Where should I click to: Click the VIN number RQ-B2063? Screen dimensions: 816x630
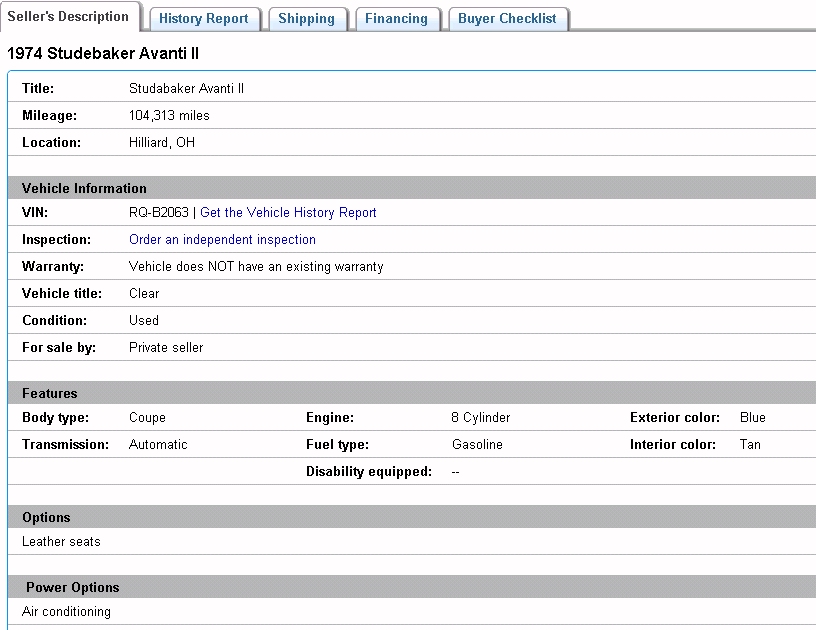(x=158, y=212)
